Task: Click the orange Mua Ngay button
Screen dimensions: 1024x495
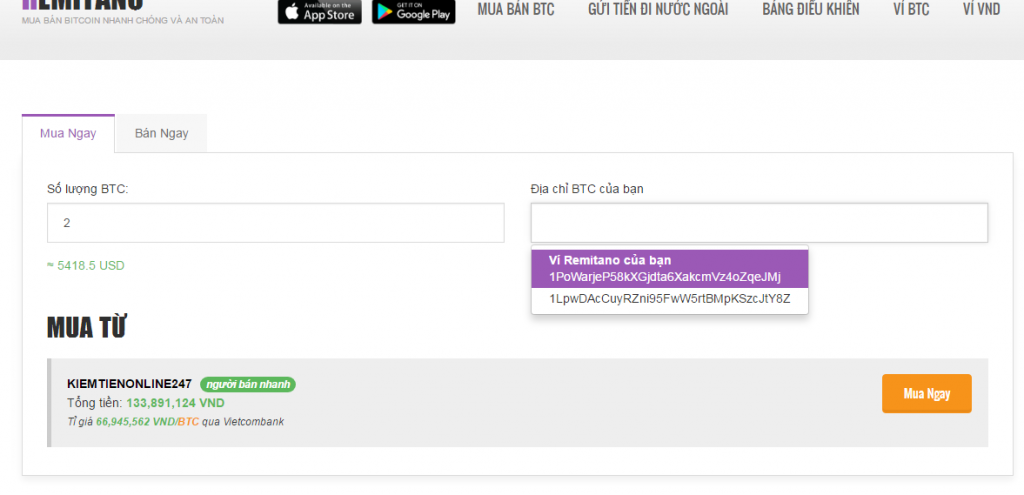Action: point(927,393)
